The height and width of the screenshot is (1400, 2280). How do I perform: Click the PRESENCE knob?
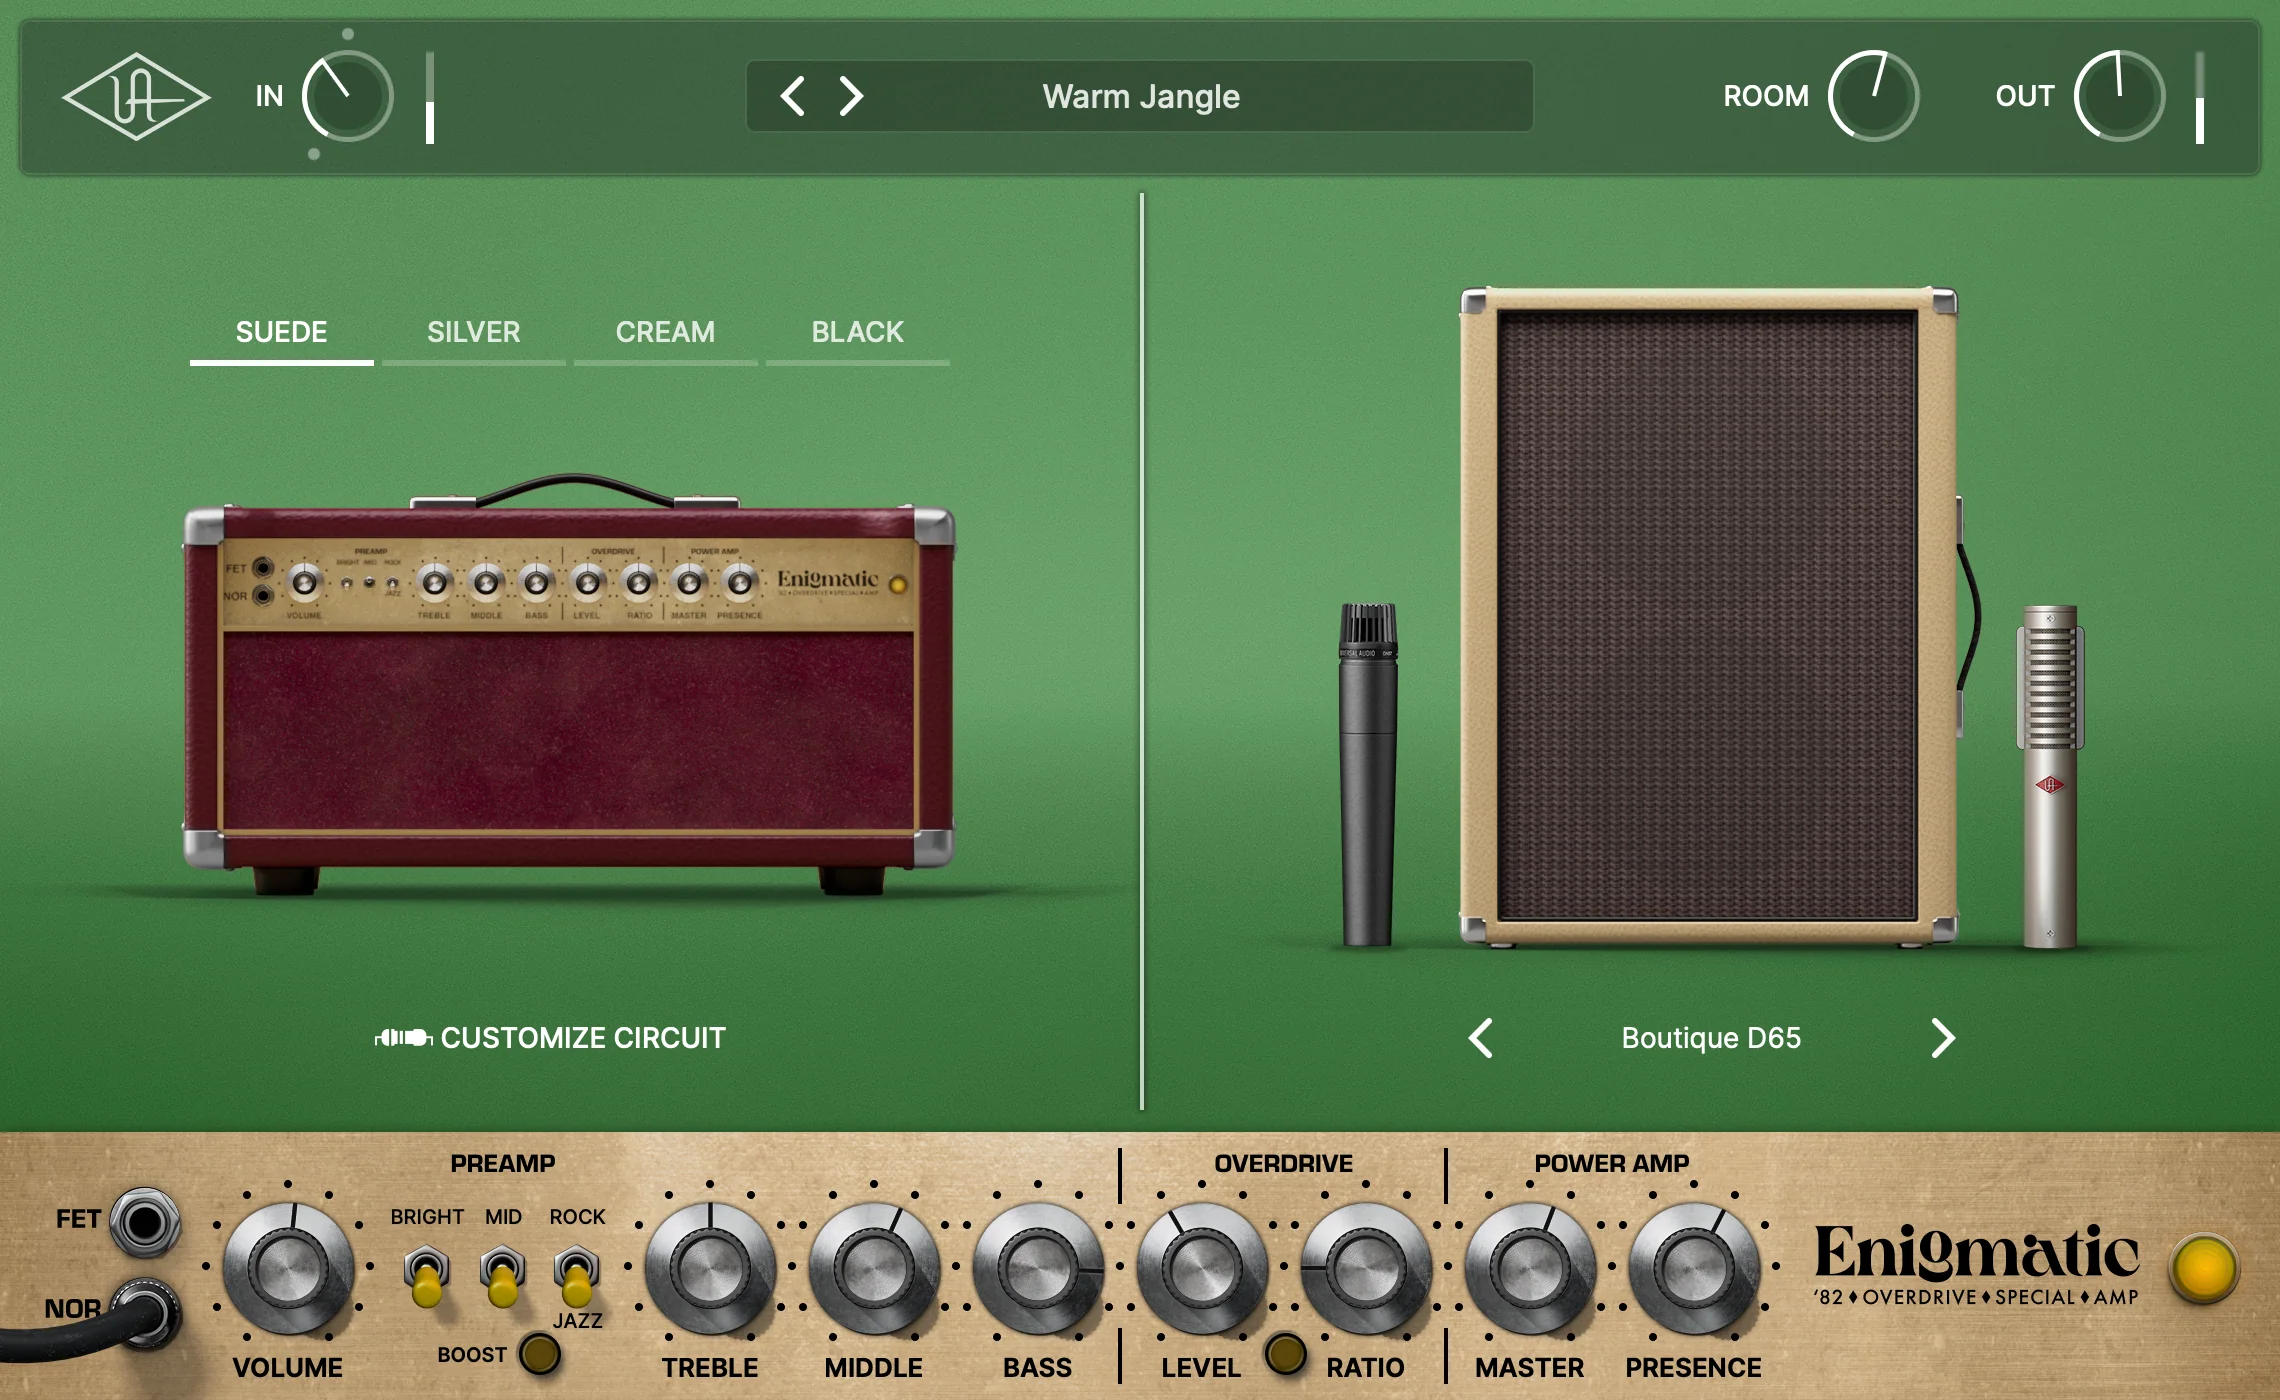(x=1694, y=1268)
